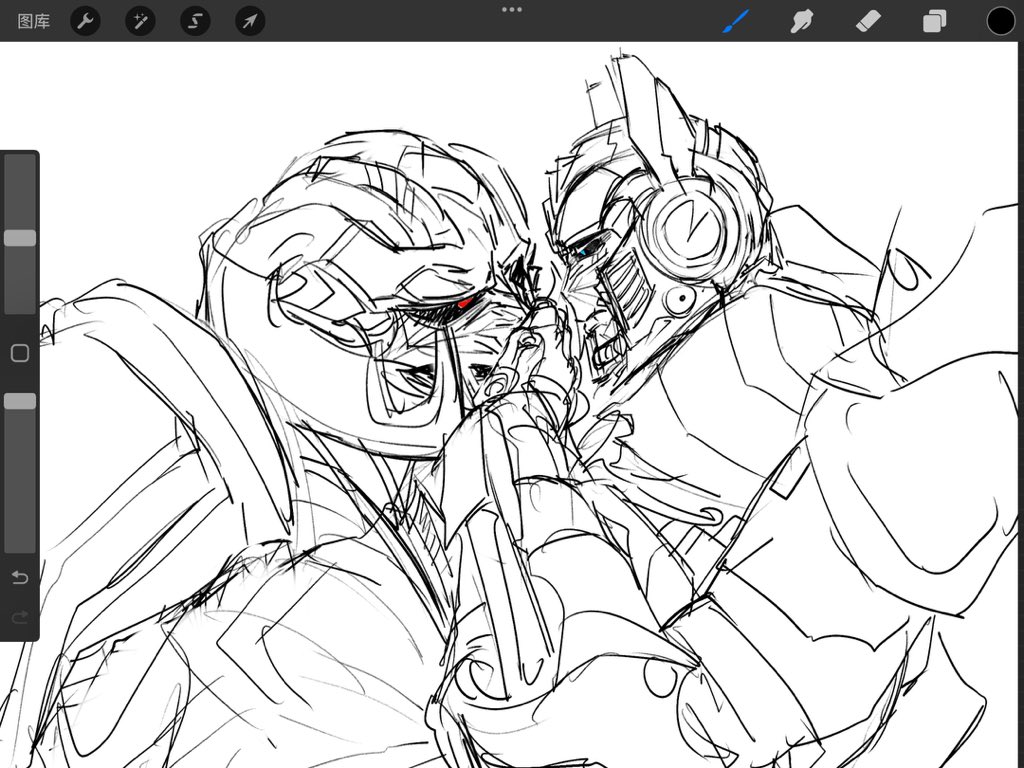Screen dimensions: 1024x768
Task: Activate the Transform arrow tool
Action: point(250,21)
